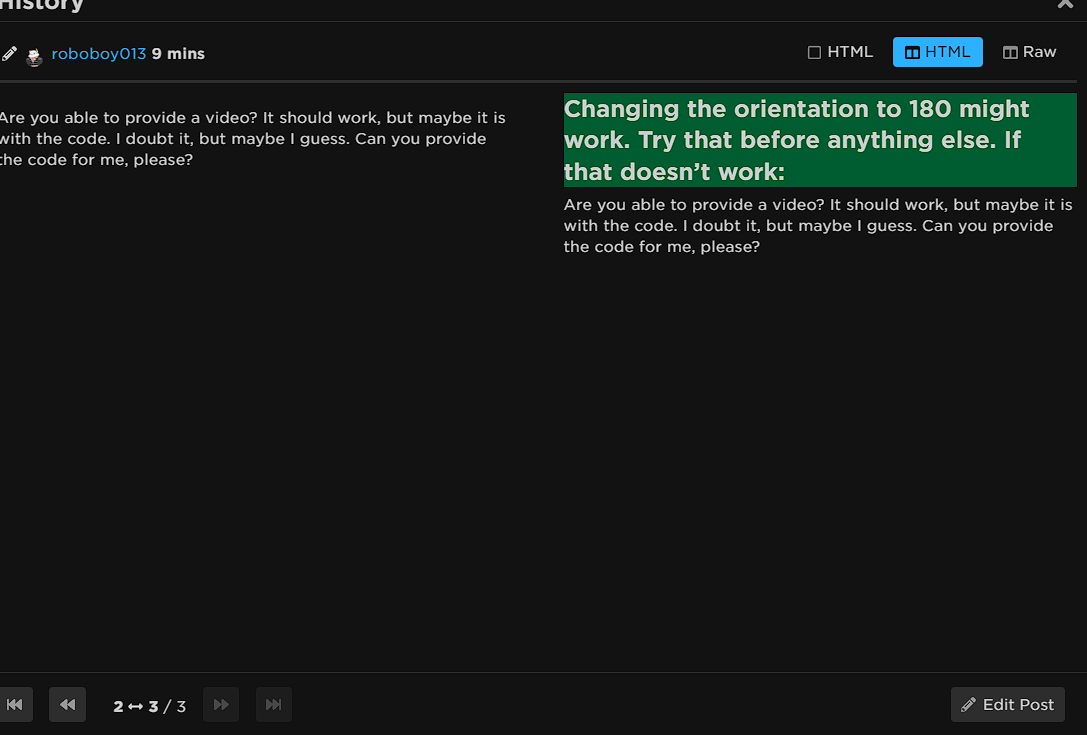Click the History dialog title
The width and height of the screenshot is (1087, 735).
click(42, 5)
